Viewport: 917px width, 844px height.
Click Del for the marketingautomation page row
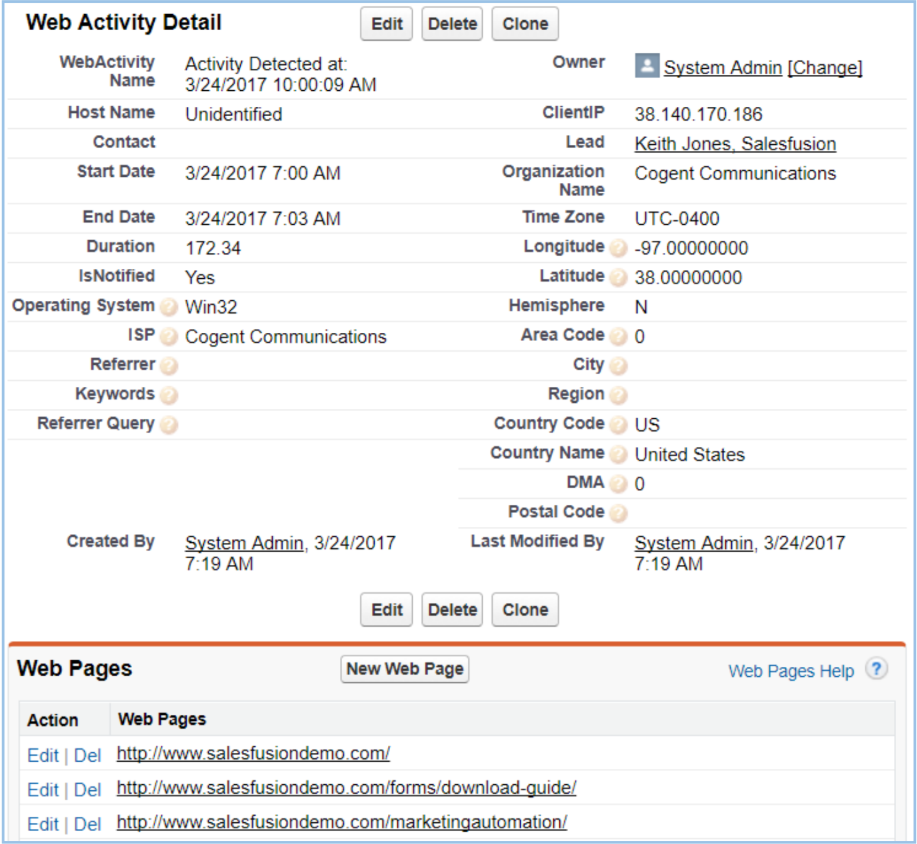tap(88, 824)
